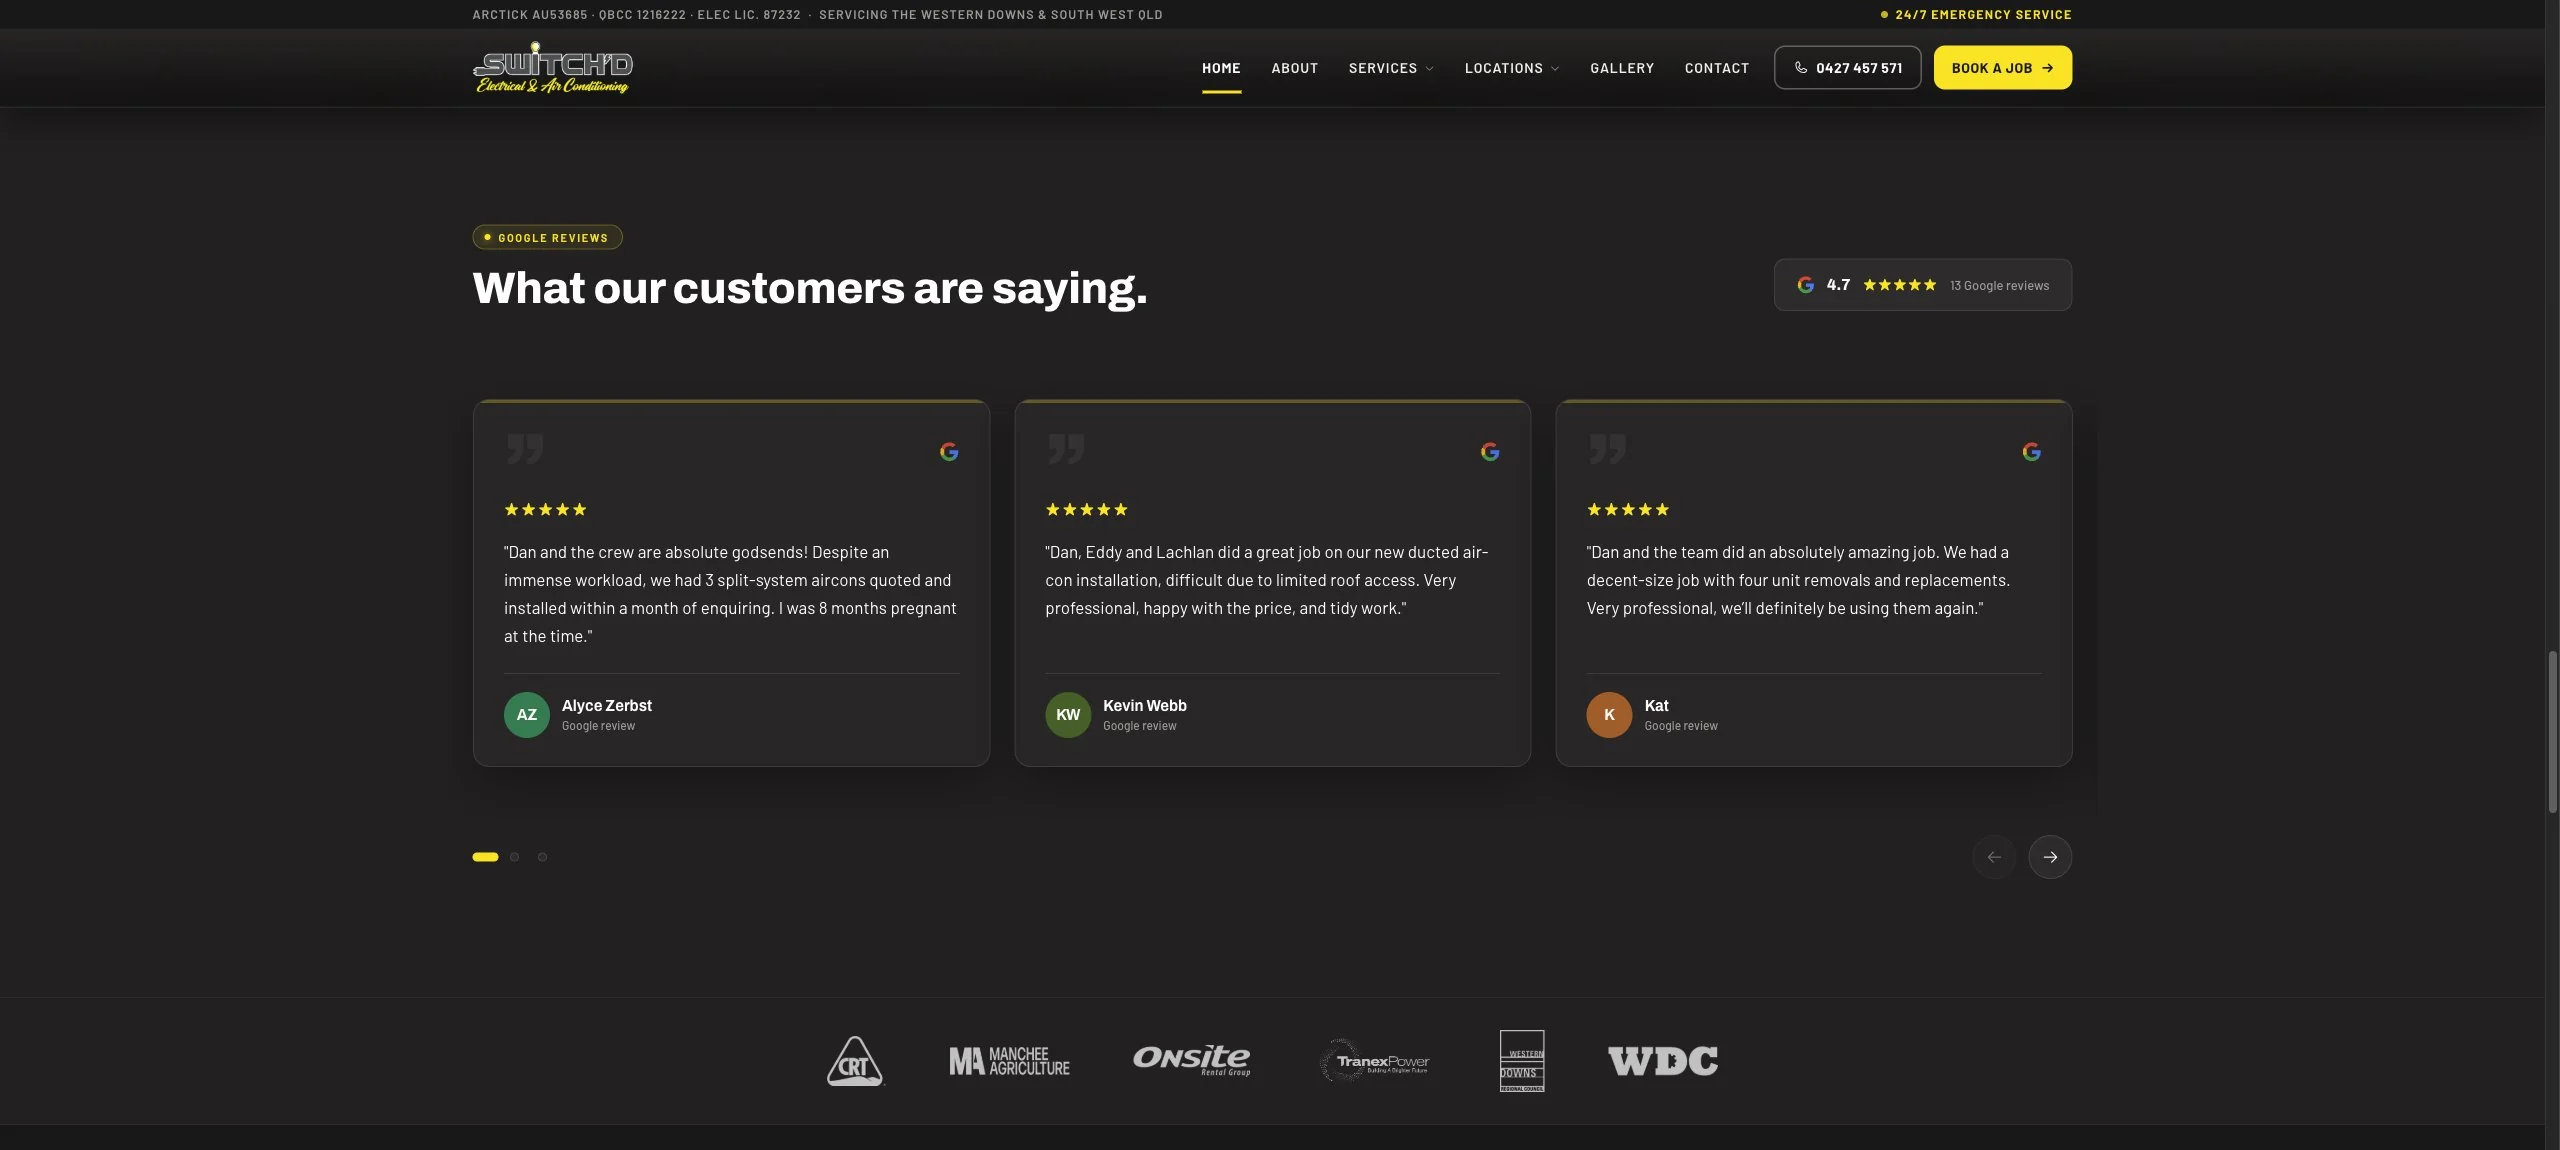The height and width of the screenshot is (1150, 2560).
Task: Click the Google icon on Kat's review
Action: pyautogui.click(x=2031, y=452)
